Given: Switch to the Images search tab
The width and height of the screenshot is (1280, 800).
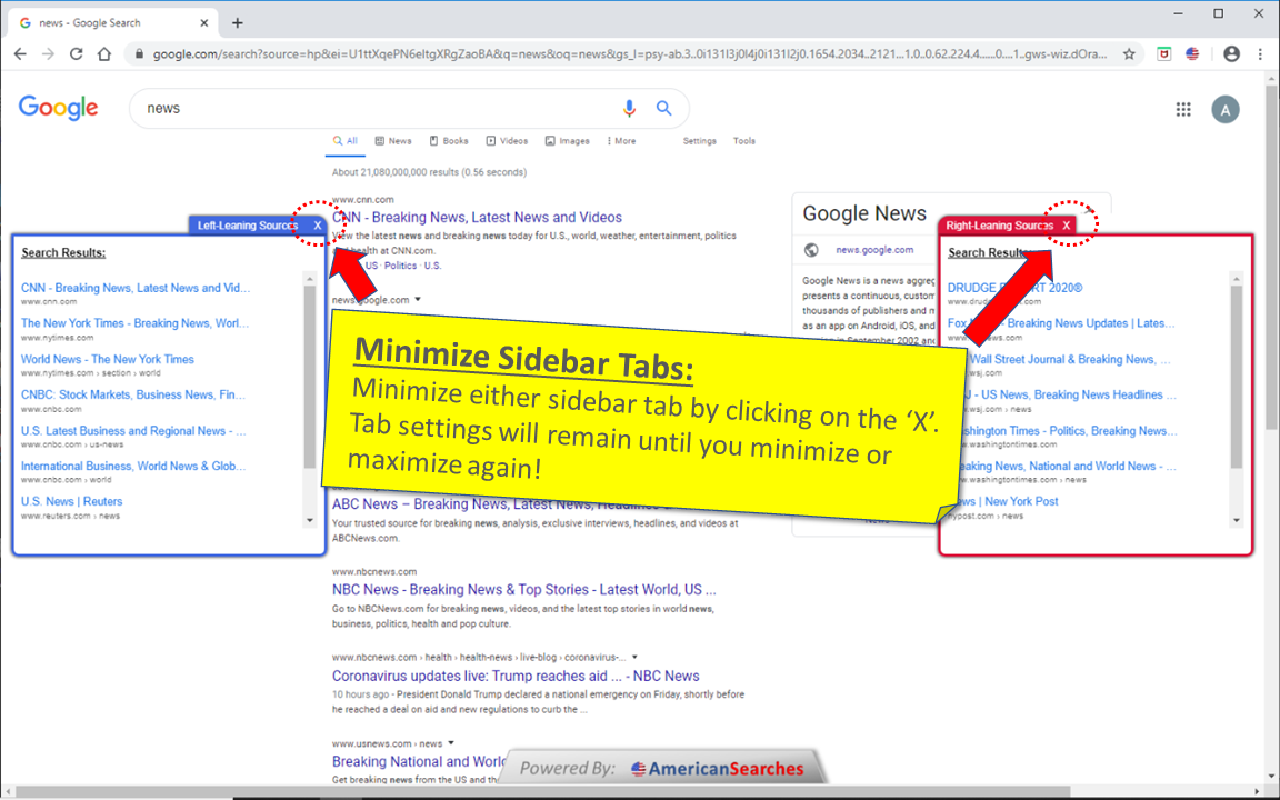Looking at the screenshot, I should pos(567,141).
